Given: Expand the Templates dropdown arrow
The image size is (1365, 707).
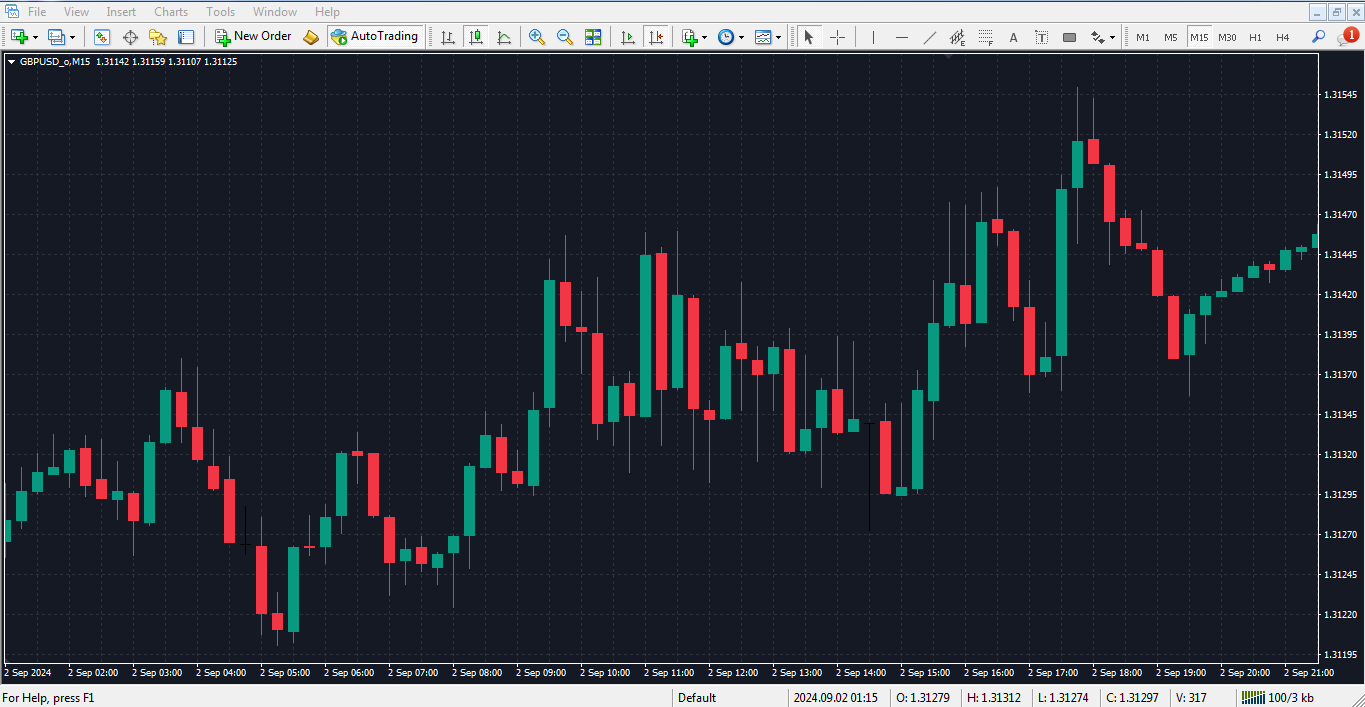Looking at the screenshot, I should pos(779,37).
